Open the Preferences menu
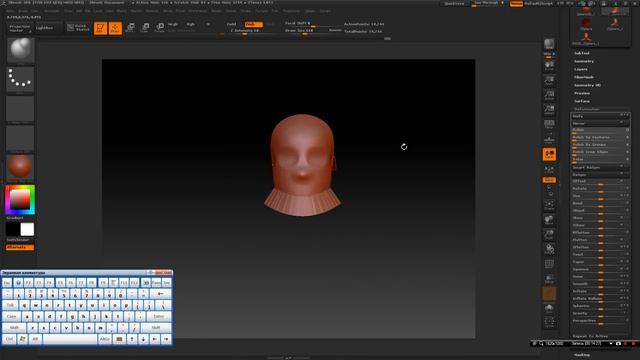The height and width of the screenshot is (360, 640). [x=198, y=11]
